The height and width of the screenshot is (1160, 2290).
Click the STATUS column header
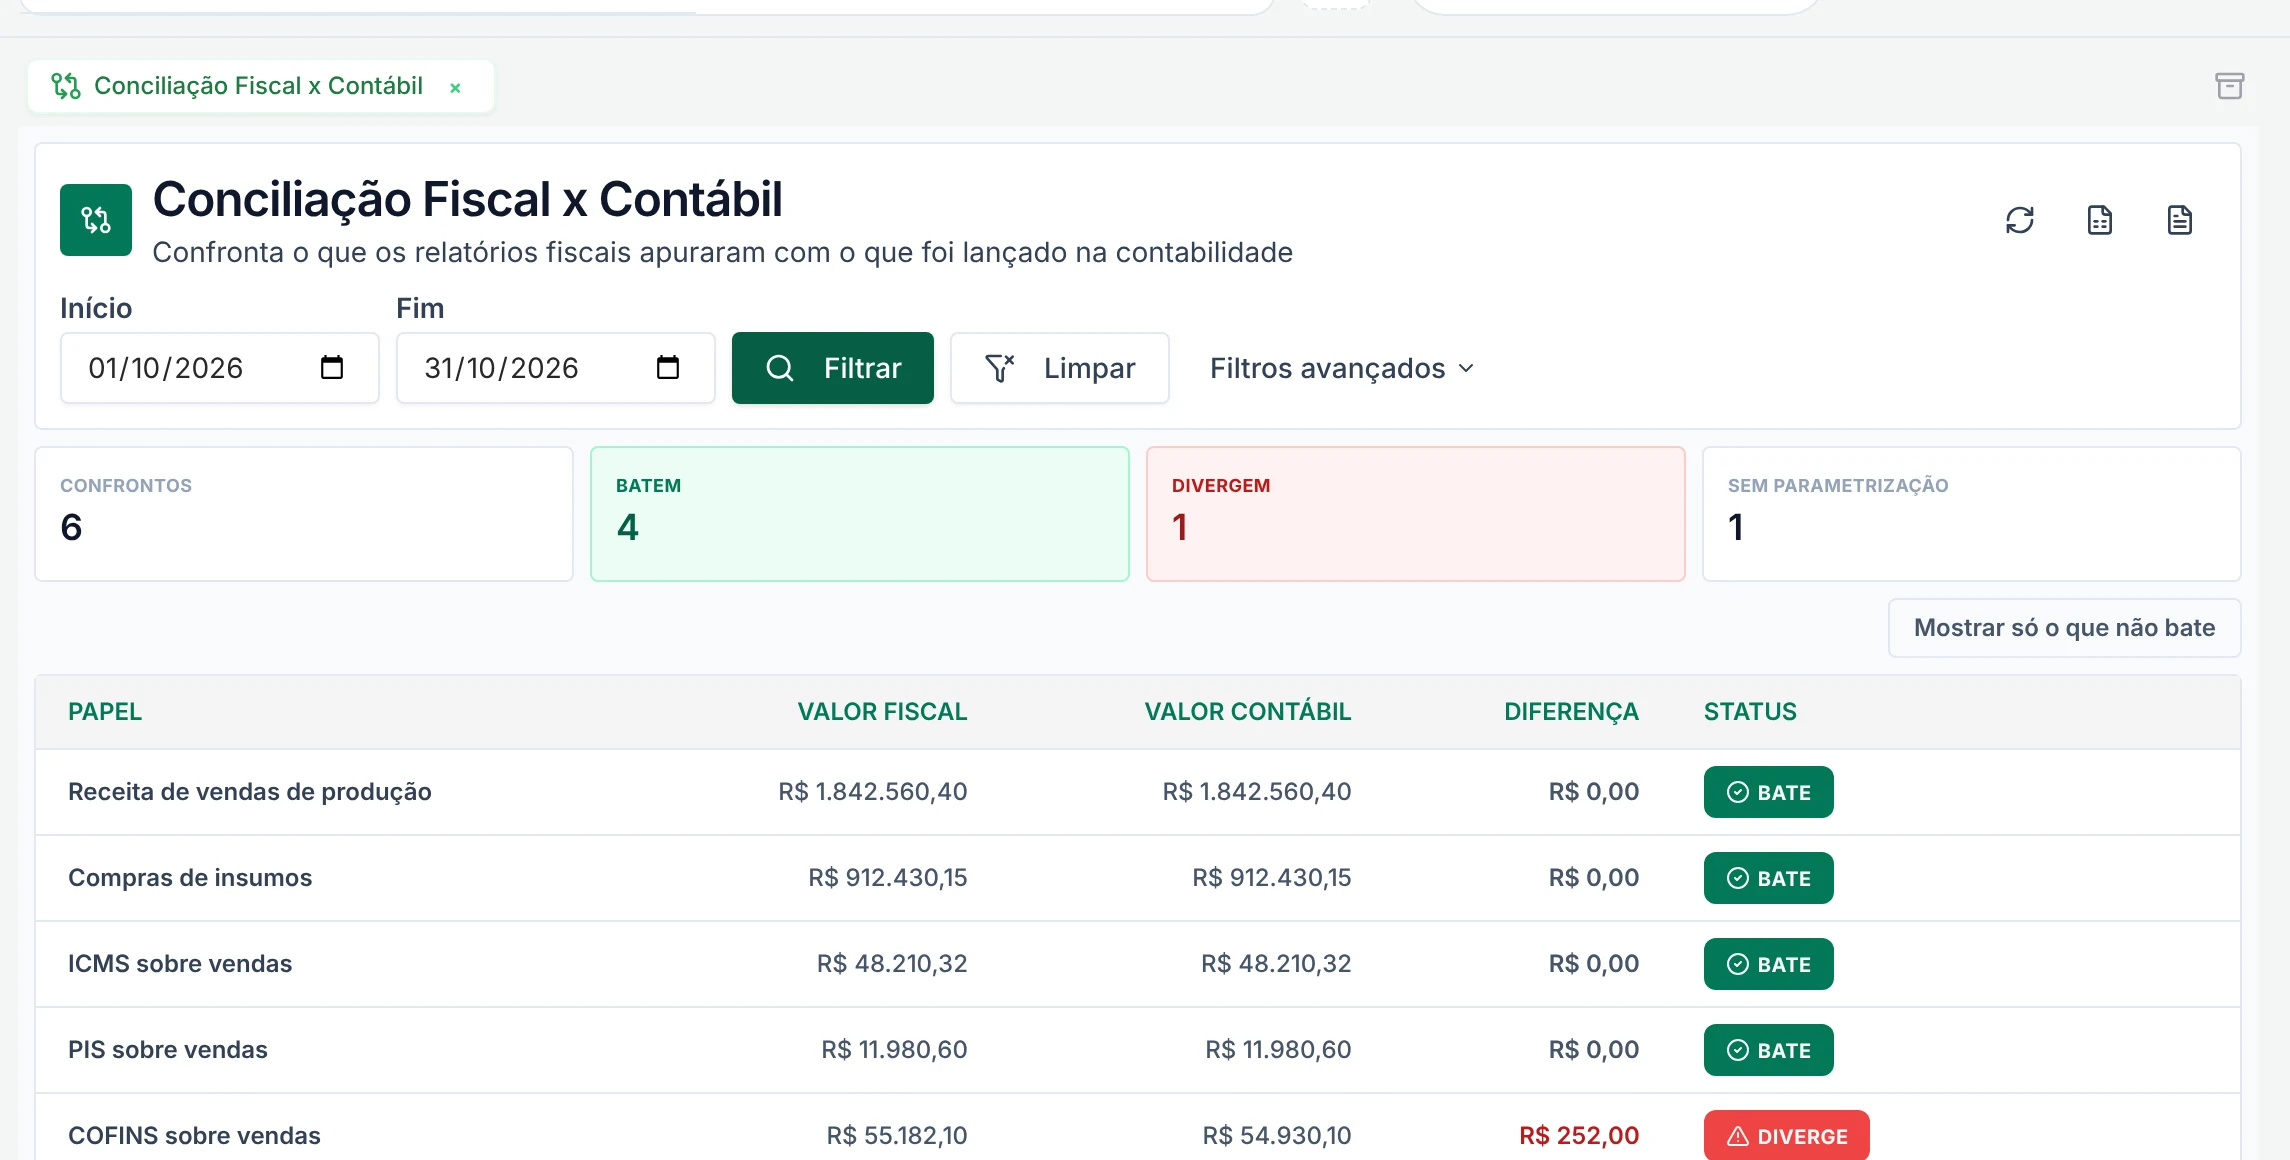(1750, 712)
